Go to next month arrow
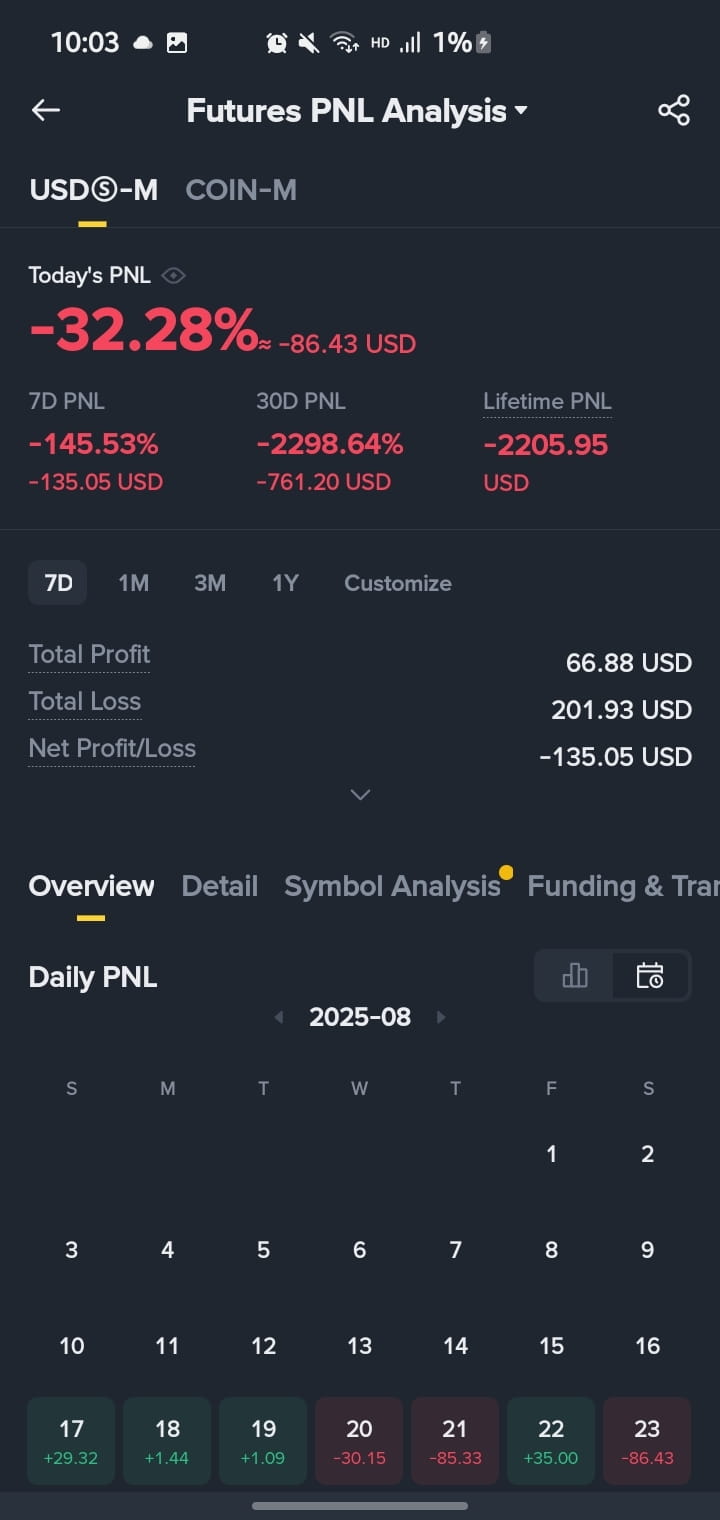This screenshot has width=720, height=1520. (441, 1017)
